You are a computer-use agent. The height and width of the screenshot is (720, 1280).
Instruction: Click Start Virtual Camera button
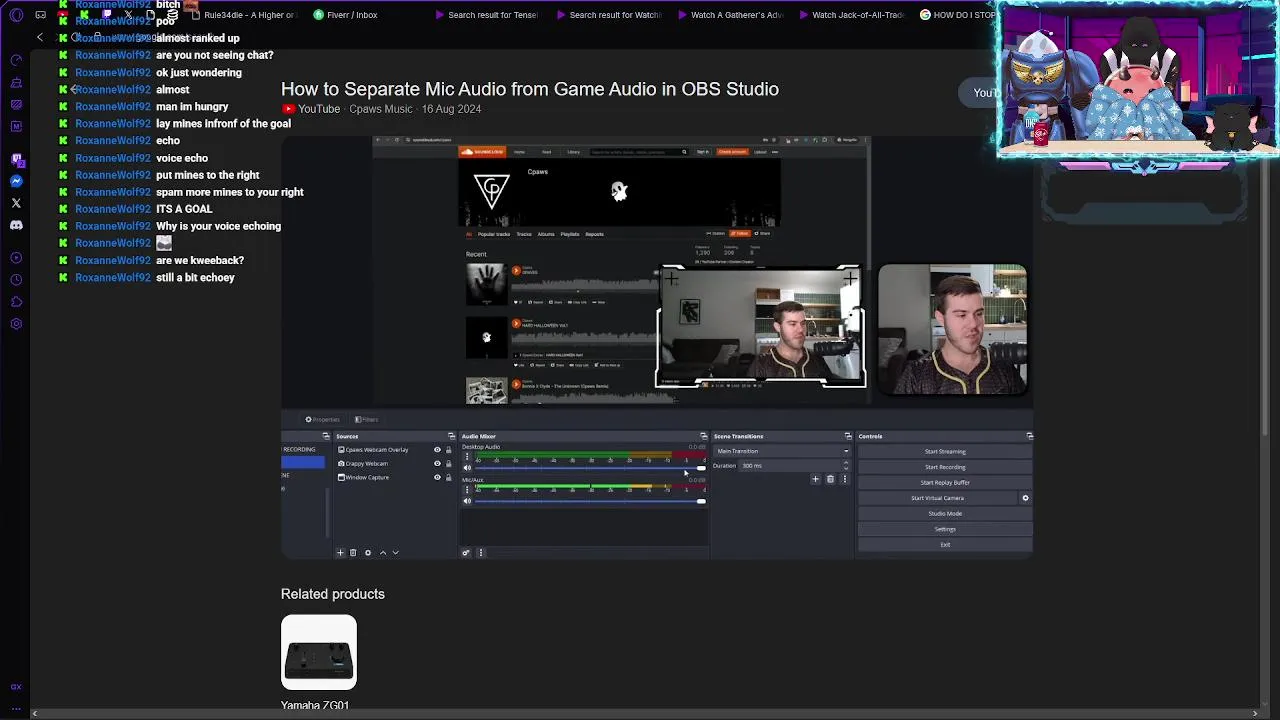tap(938, 498)
